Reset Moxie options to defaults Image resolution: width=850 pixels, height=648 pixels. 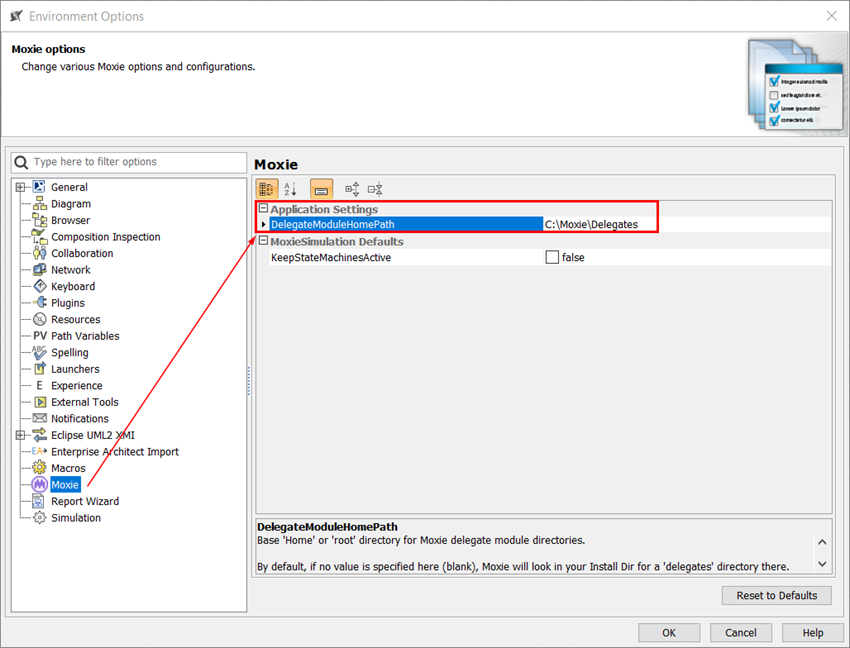coord(776,595)
